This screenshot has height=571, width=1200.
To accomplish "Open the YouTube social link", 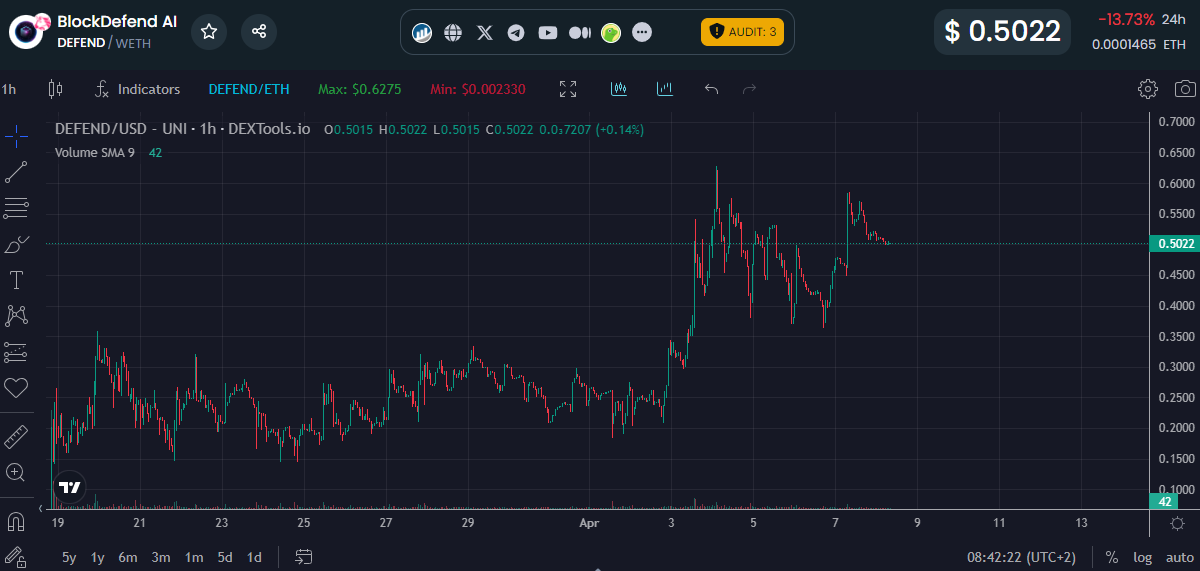I will coord(548,33).
